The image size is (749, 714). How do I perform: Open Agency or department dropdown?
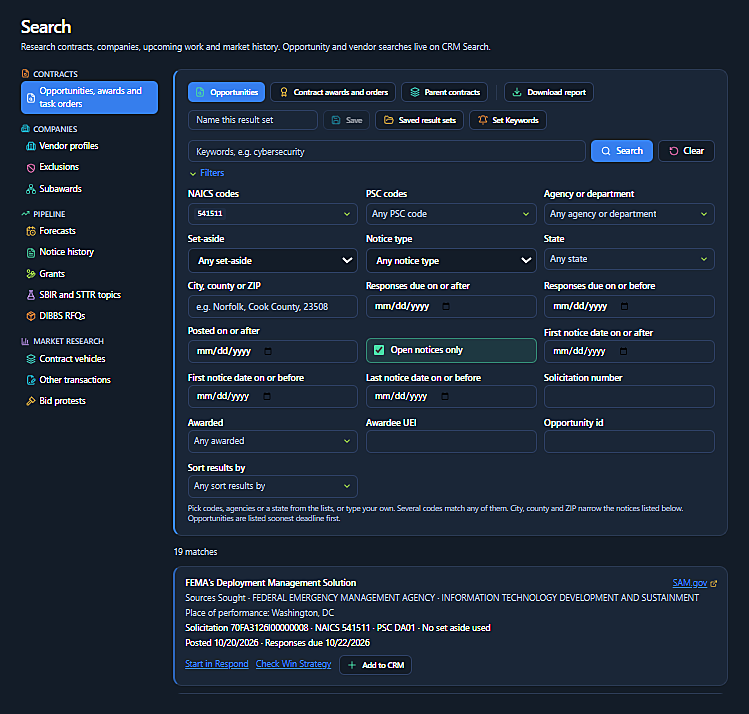click(629, 214)
